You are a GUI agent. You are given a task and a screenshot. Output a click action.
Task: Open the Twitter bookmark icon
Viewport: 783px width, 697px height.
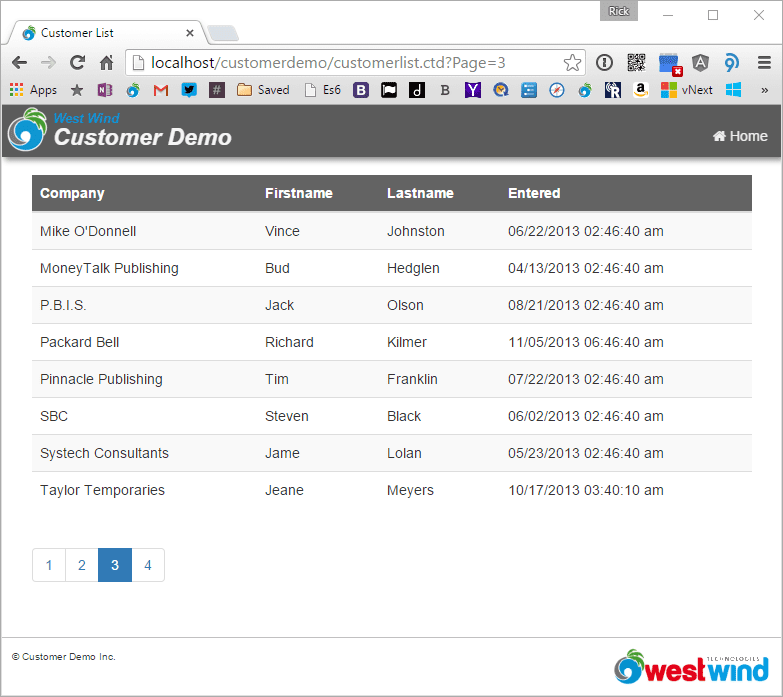188,90
